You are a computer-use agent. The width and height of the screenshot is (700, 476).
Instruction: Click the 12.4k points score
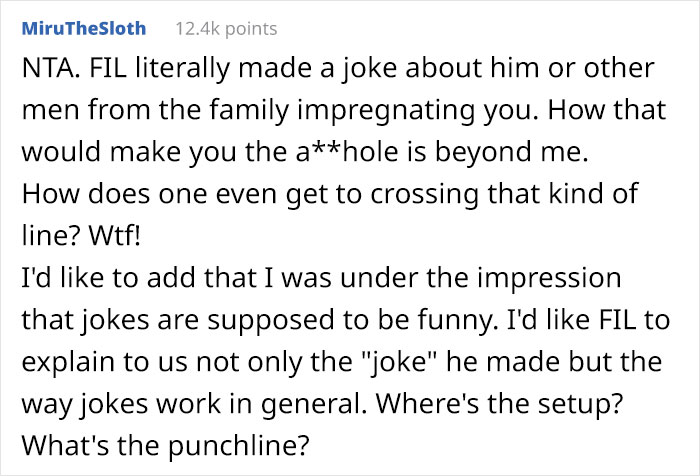click(x=226, y=28)
